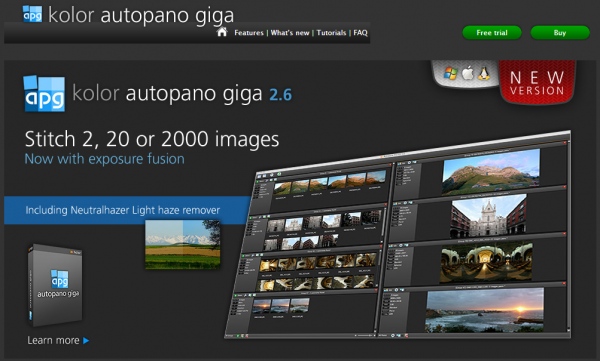
Task: Click the 'Now with exposure fusion' text
Action: click(104, 159)
